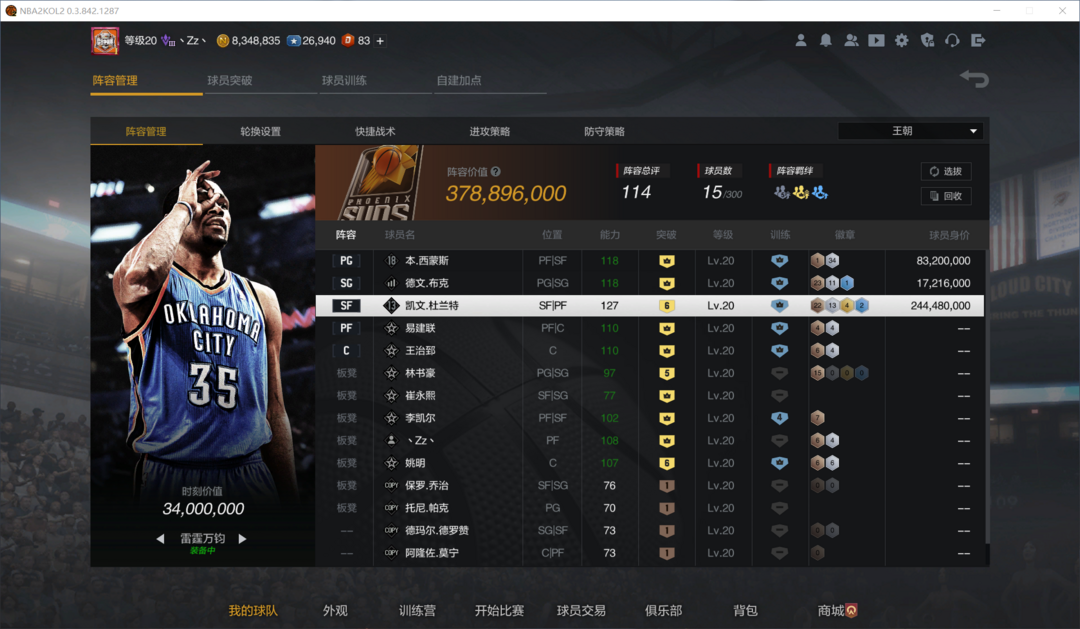
Task: Open 球员交易 in bottom navigation
Action: click(x=581, y=610)
